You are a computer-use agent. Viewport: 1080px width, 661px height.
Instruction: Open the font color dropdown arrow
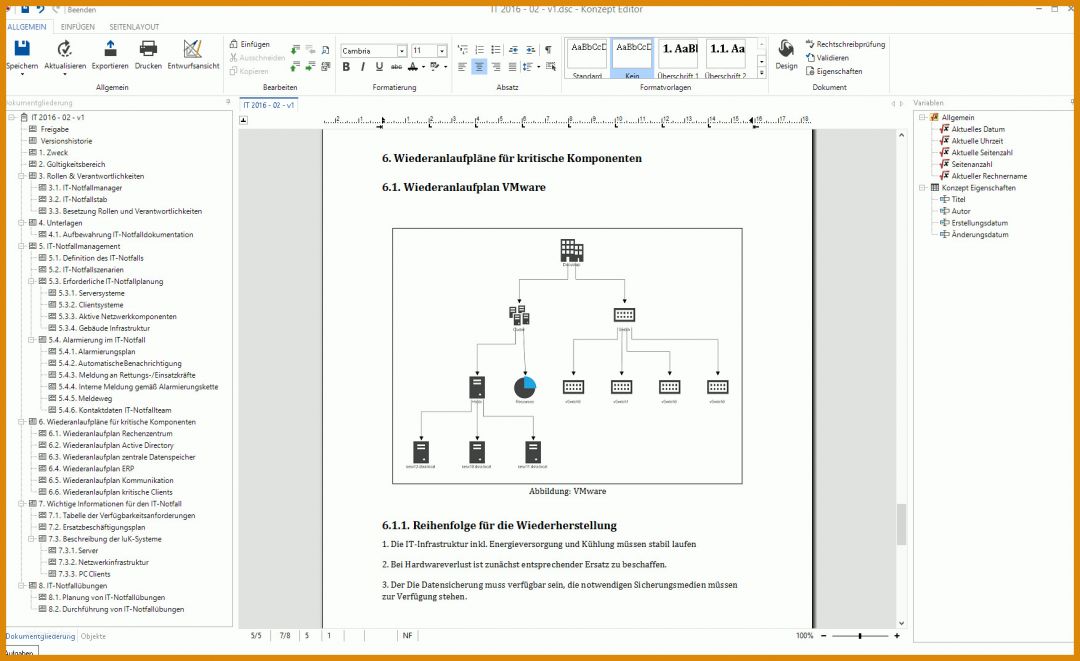click(424, 67)
